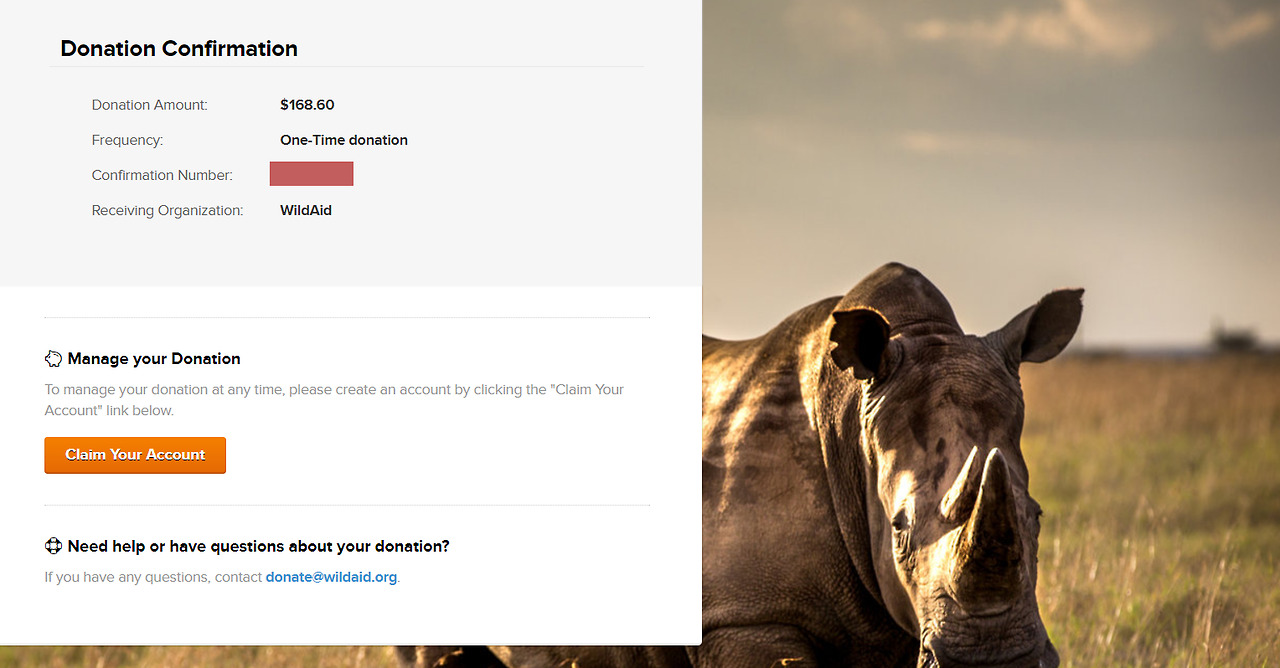
Task: Click the piggy bank icon
Action: pos(54,359)
